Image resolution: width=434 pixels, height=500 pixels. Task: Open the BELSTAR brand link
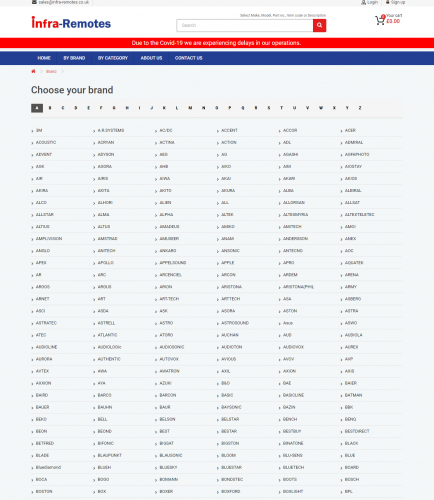tap(230, 419)
